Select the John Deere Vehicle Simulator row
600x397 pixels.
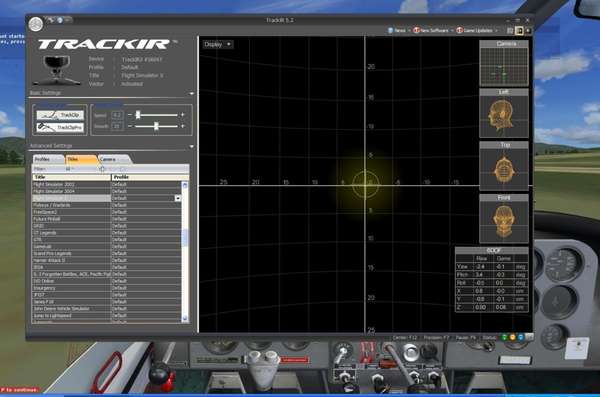point(107,309)
